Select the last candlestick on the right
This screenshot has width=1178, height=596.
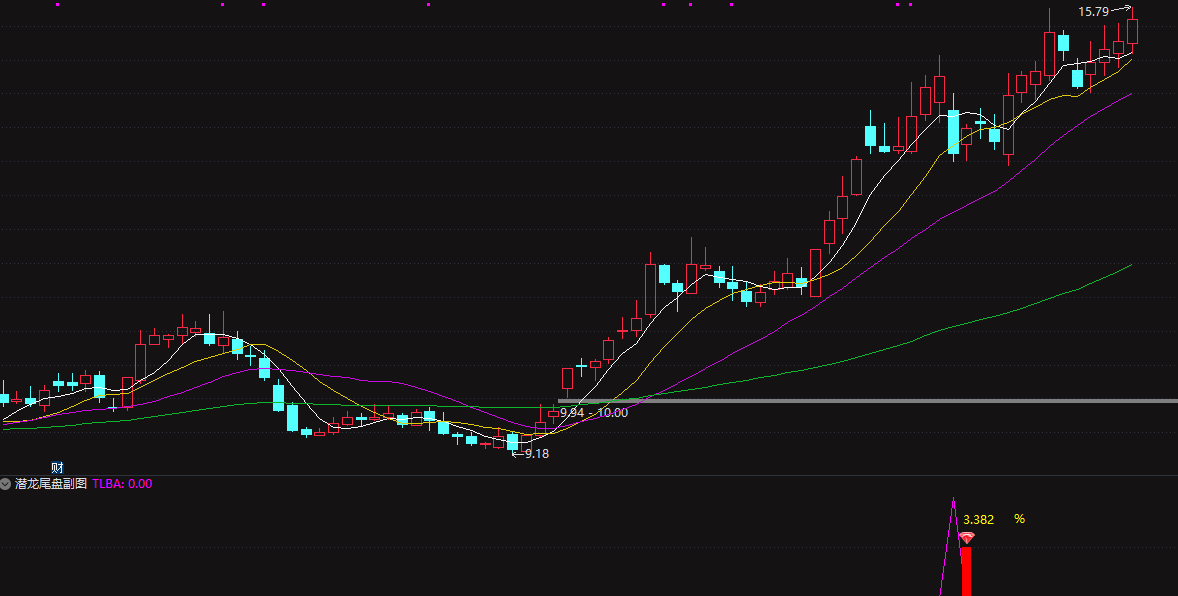tap(1132, 30)
